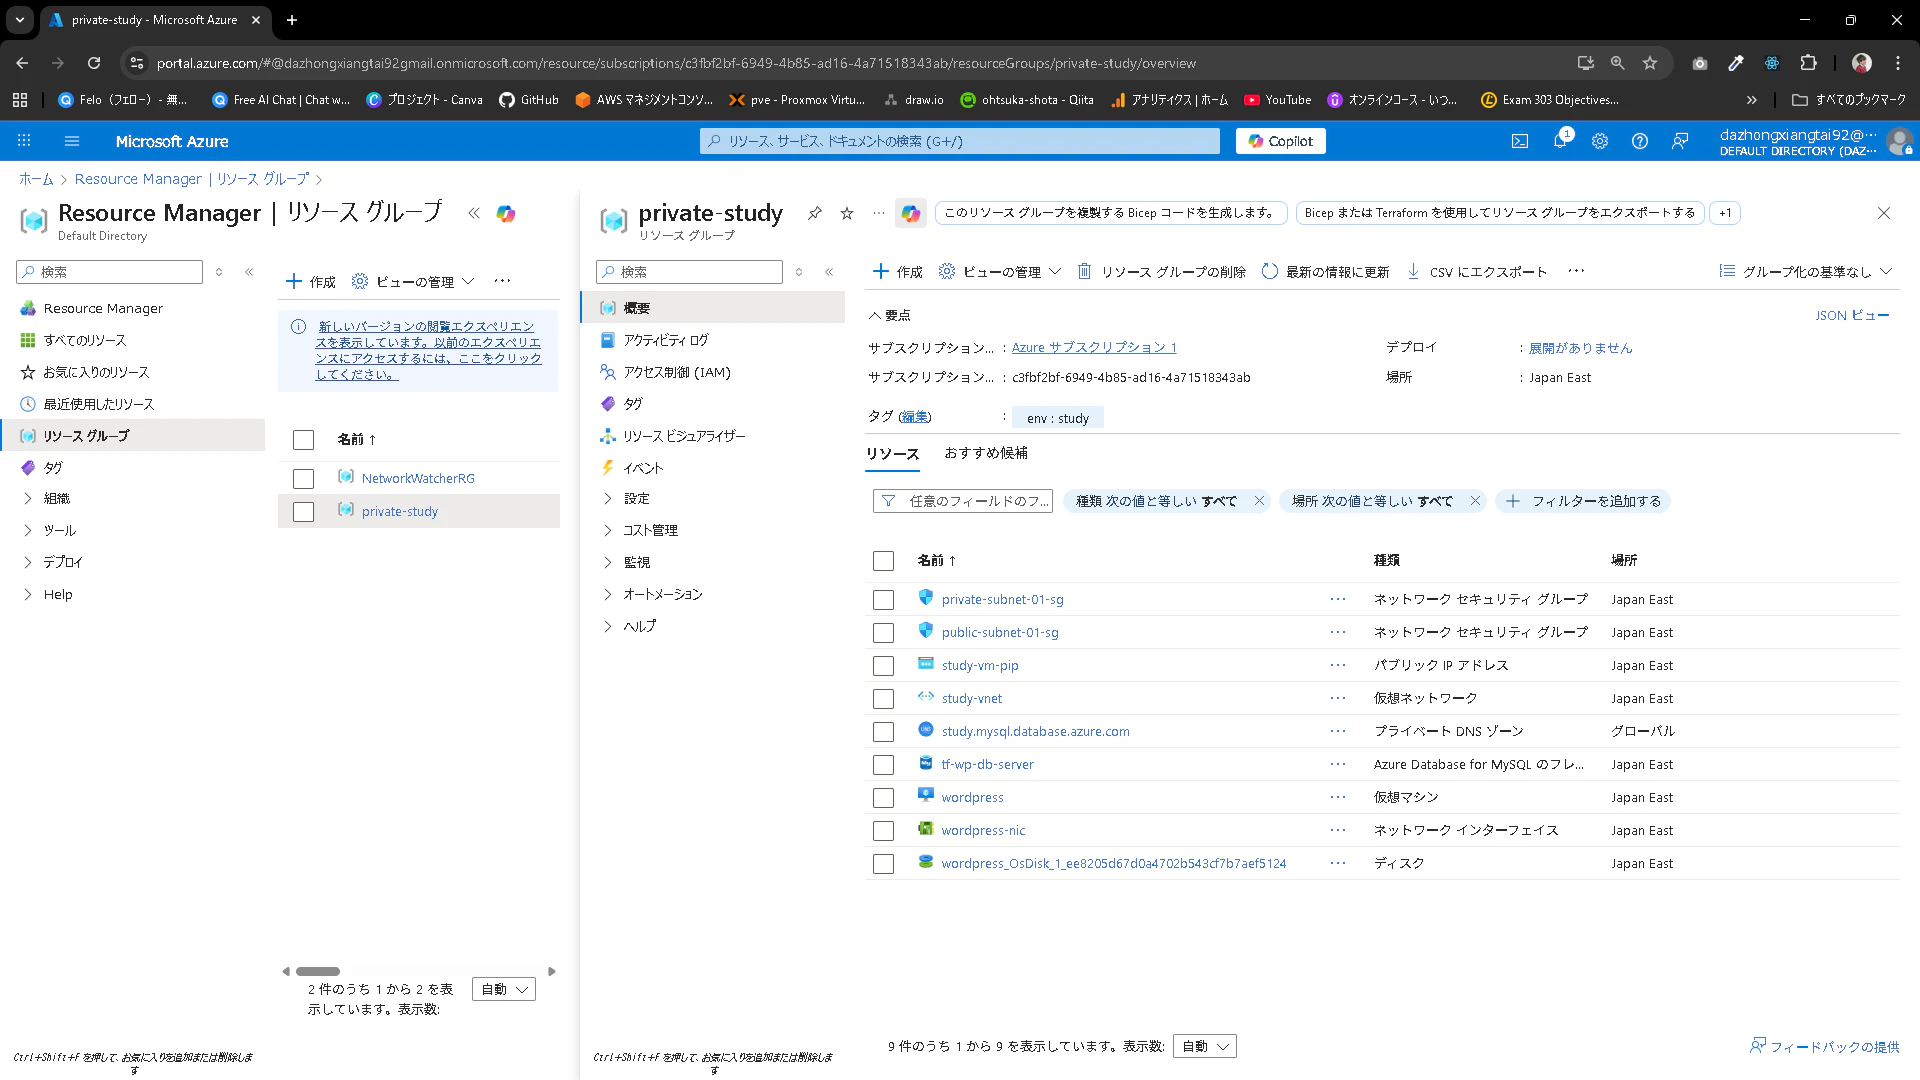Open the グループ化の基準なし dropdown
Screen dimensions: 1920x1080
click(x=1806, y=271)
